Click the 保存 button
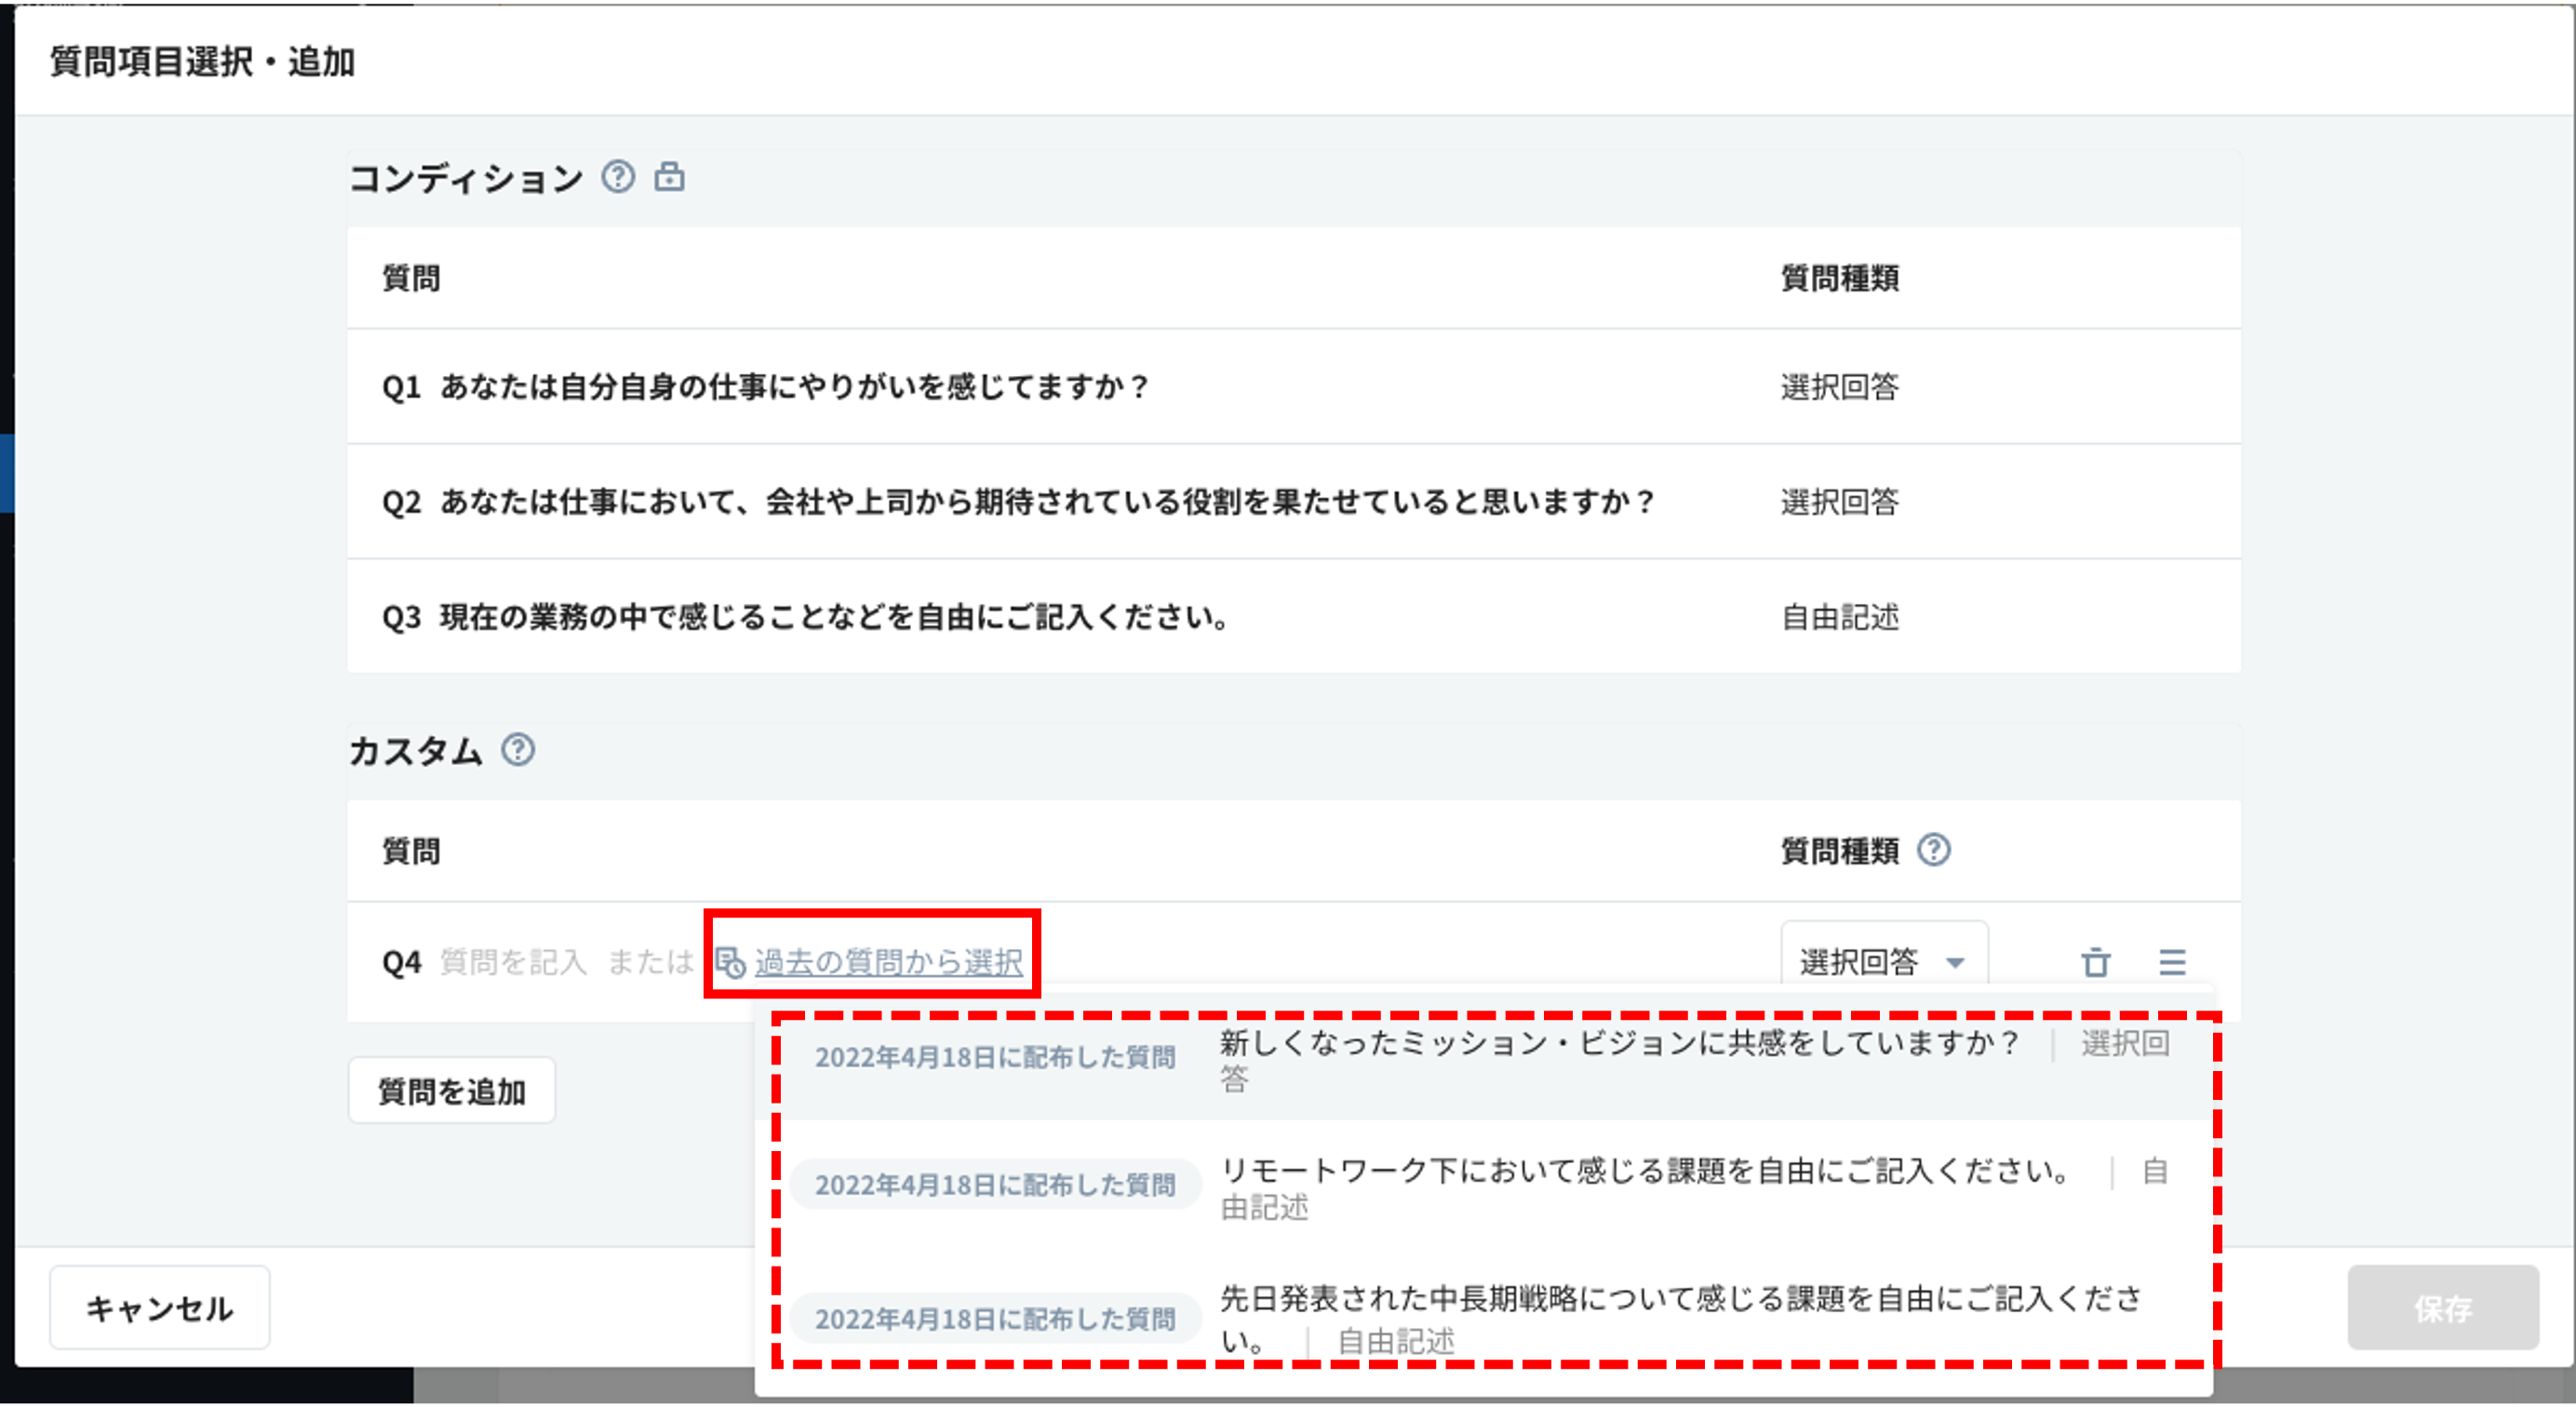2576x1407 pixels. coord(2442,1308)
